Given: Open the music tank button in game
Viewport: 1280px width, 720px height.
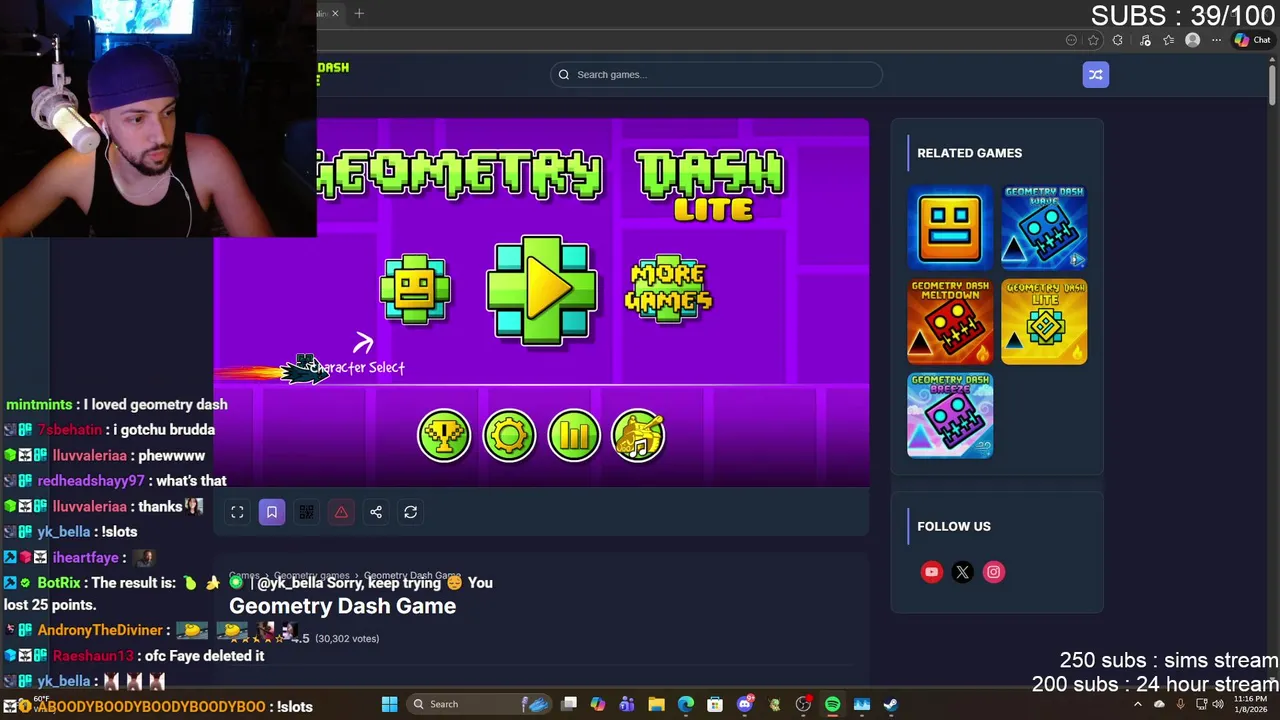Looking at the screenshot, I should pyautogui.click(x=638, y=435).
